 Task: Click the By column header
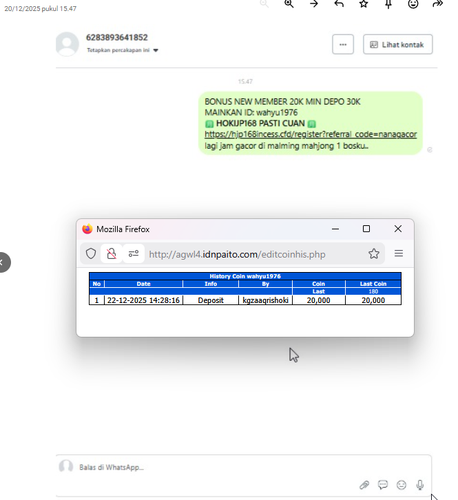coord(265,284)
